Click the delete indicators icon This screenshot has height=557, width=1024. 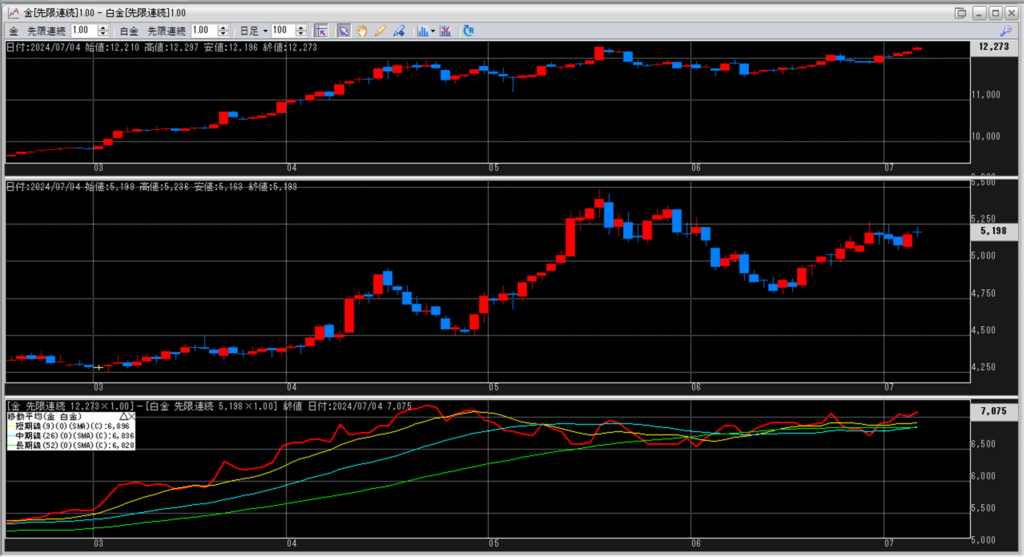pyautogui.click(x=446, y=31)
